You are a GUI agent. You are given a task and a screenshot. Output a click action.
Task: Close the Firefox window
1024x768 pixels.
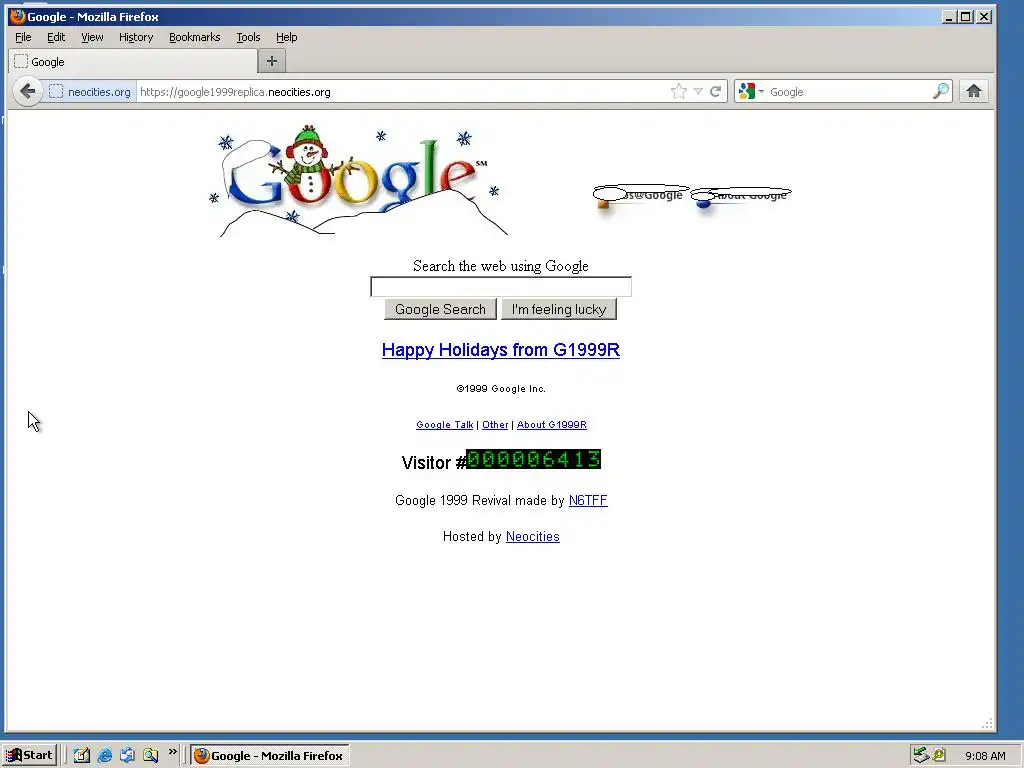point(984,16)
